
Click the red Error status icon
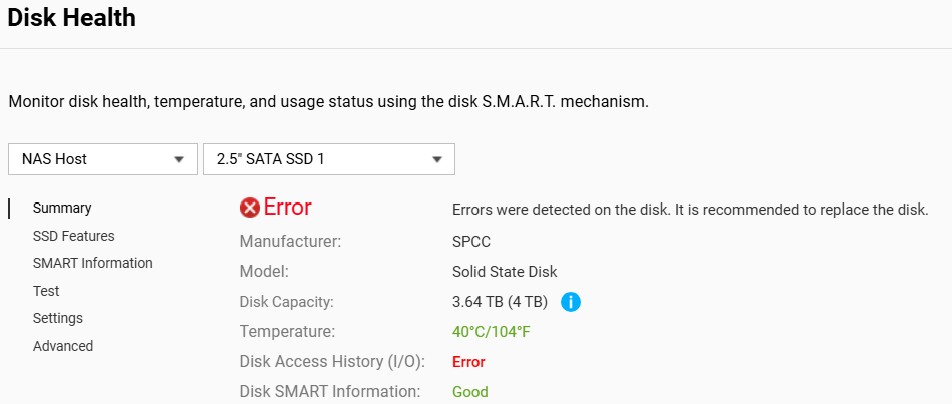point(250,208)
